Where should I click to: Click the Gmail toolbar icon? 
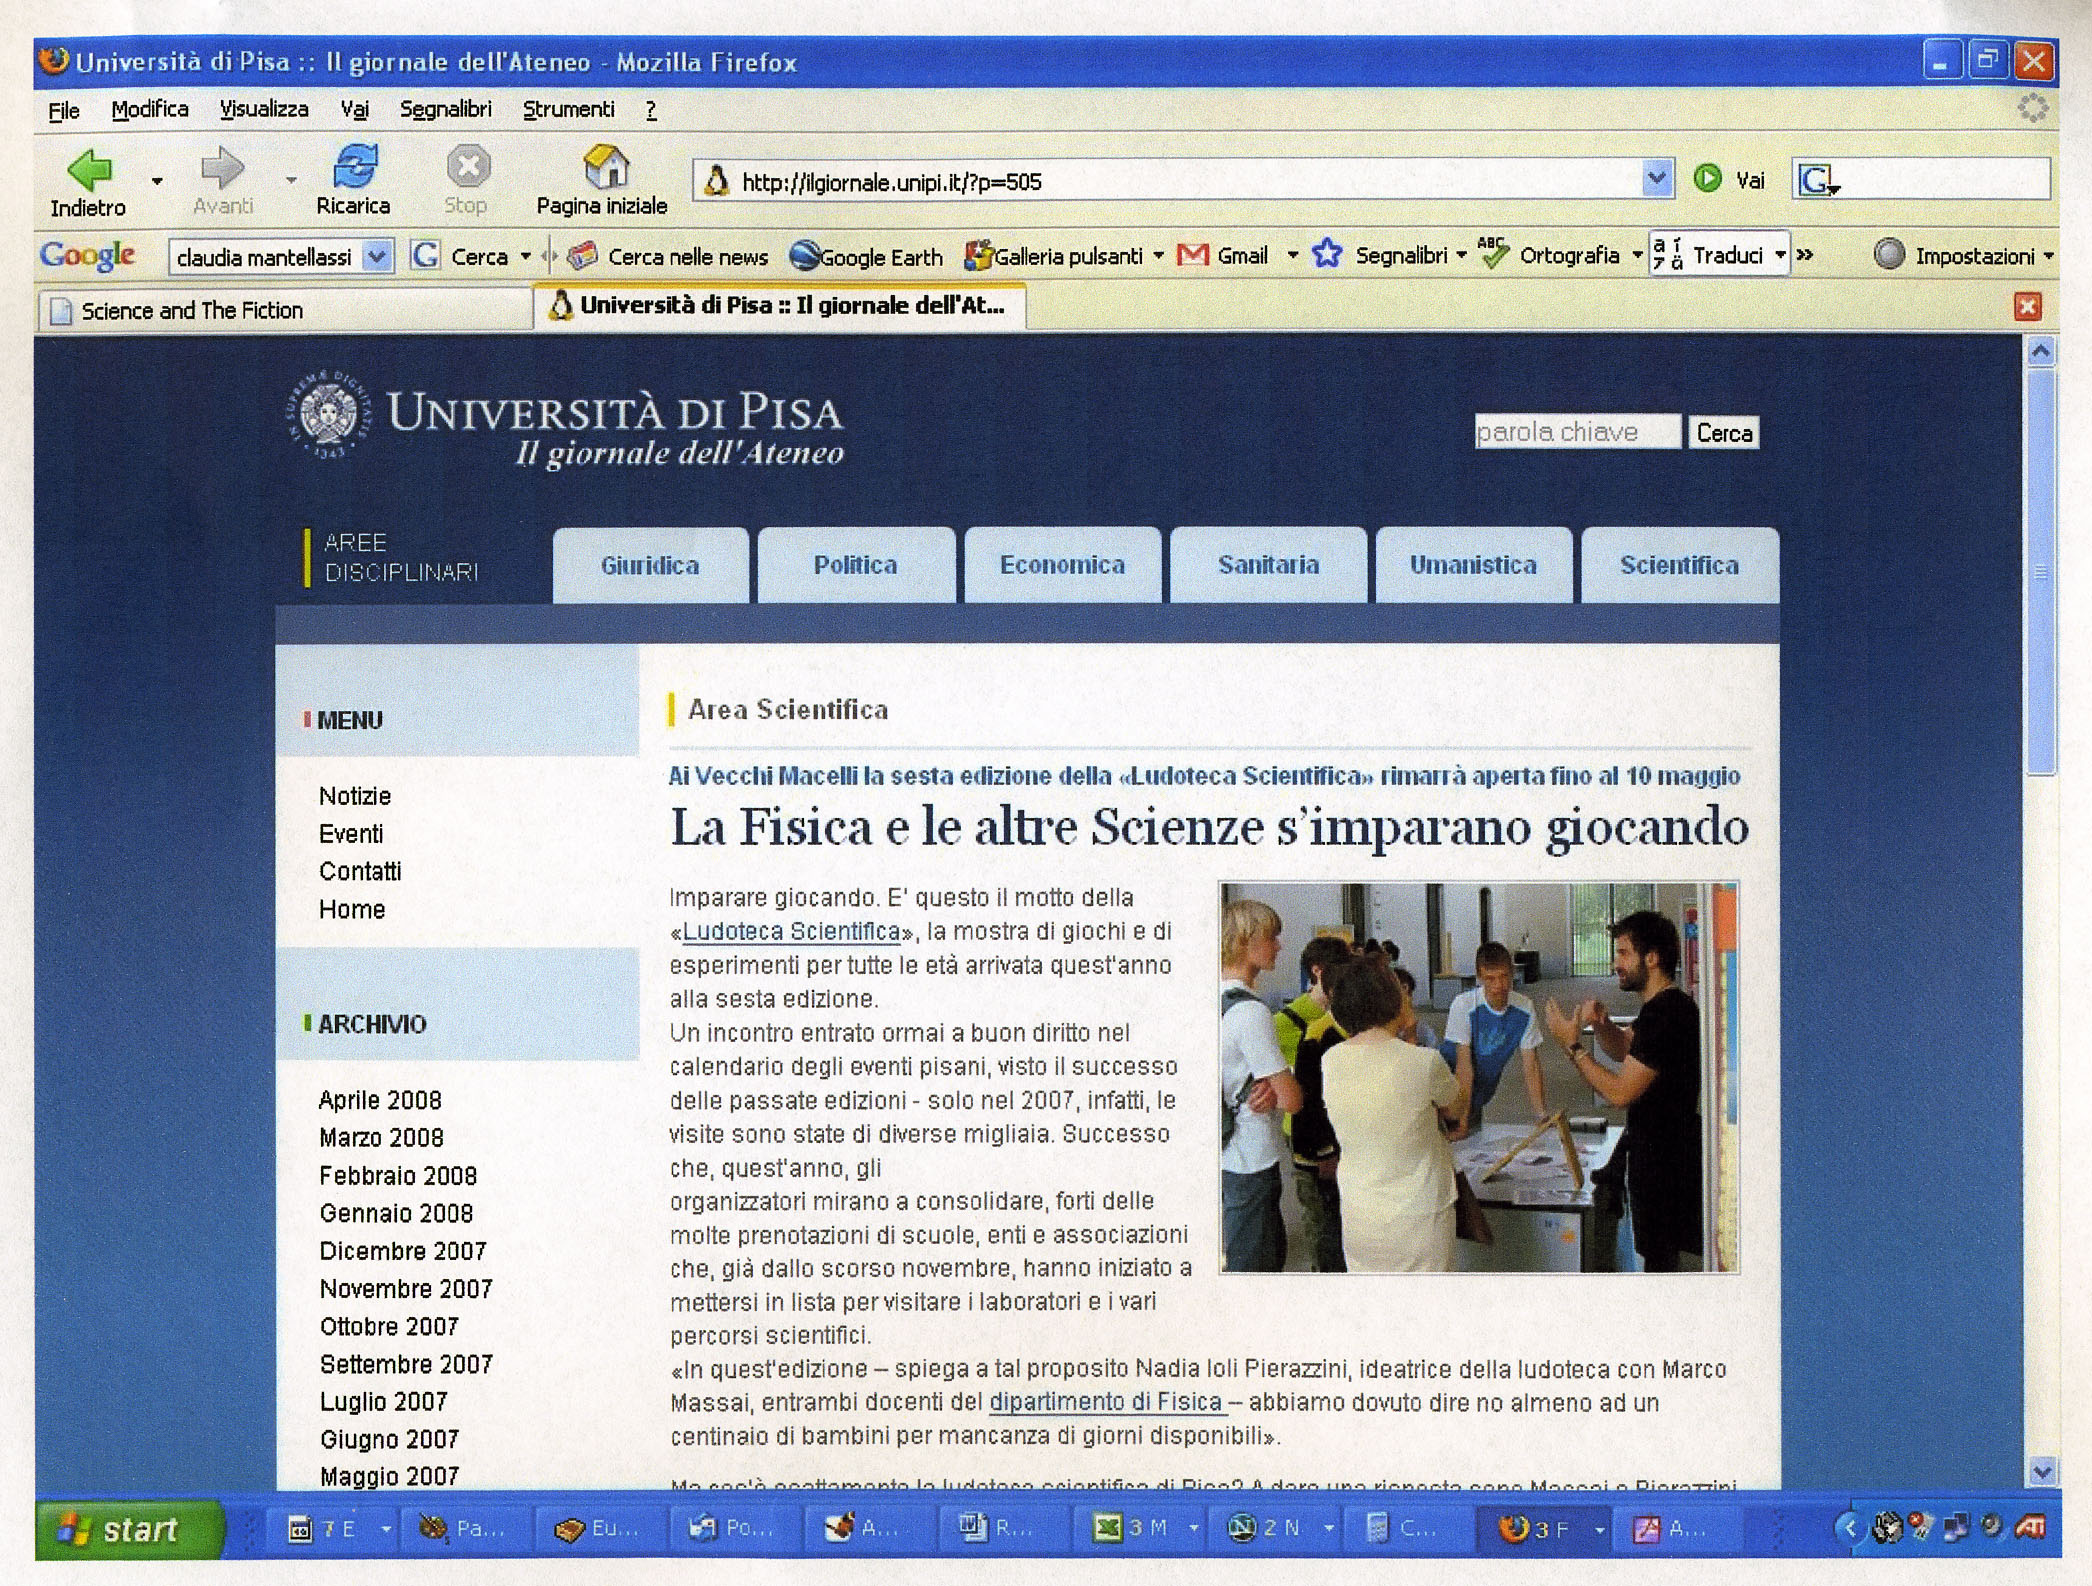[x=1193, y=256]
